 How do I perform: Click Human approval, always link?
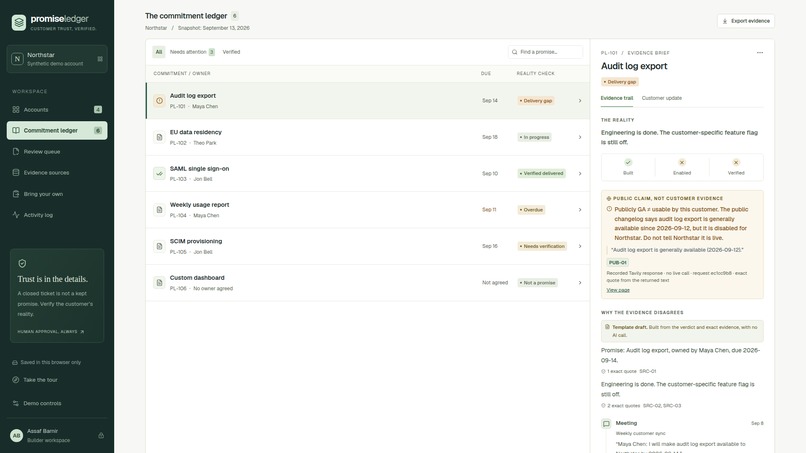(x=51, y=332)
